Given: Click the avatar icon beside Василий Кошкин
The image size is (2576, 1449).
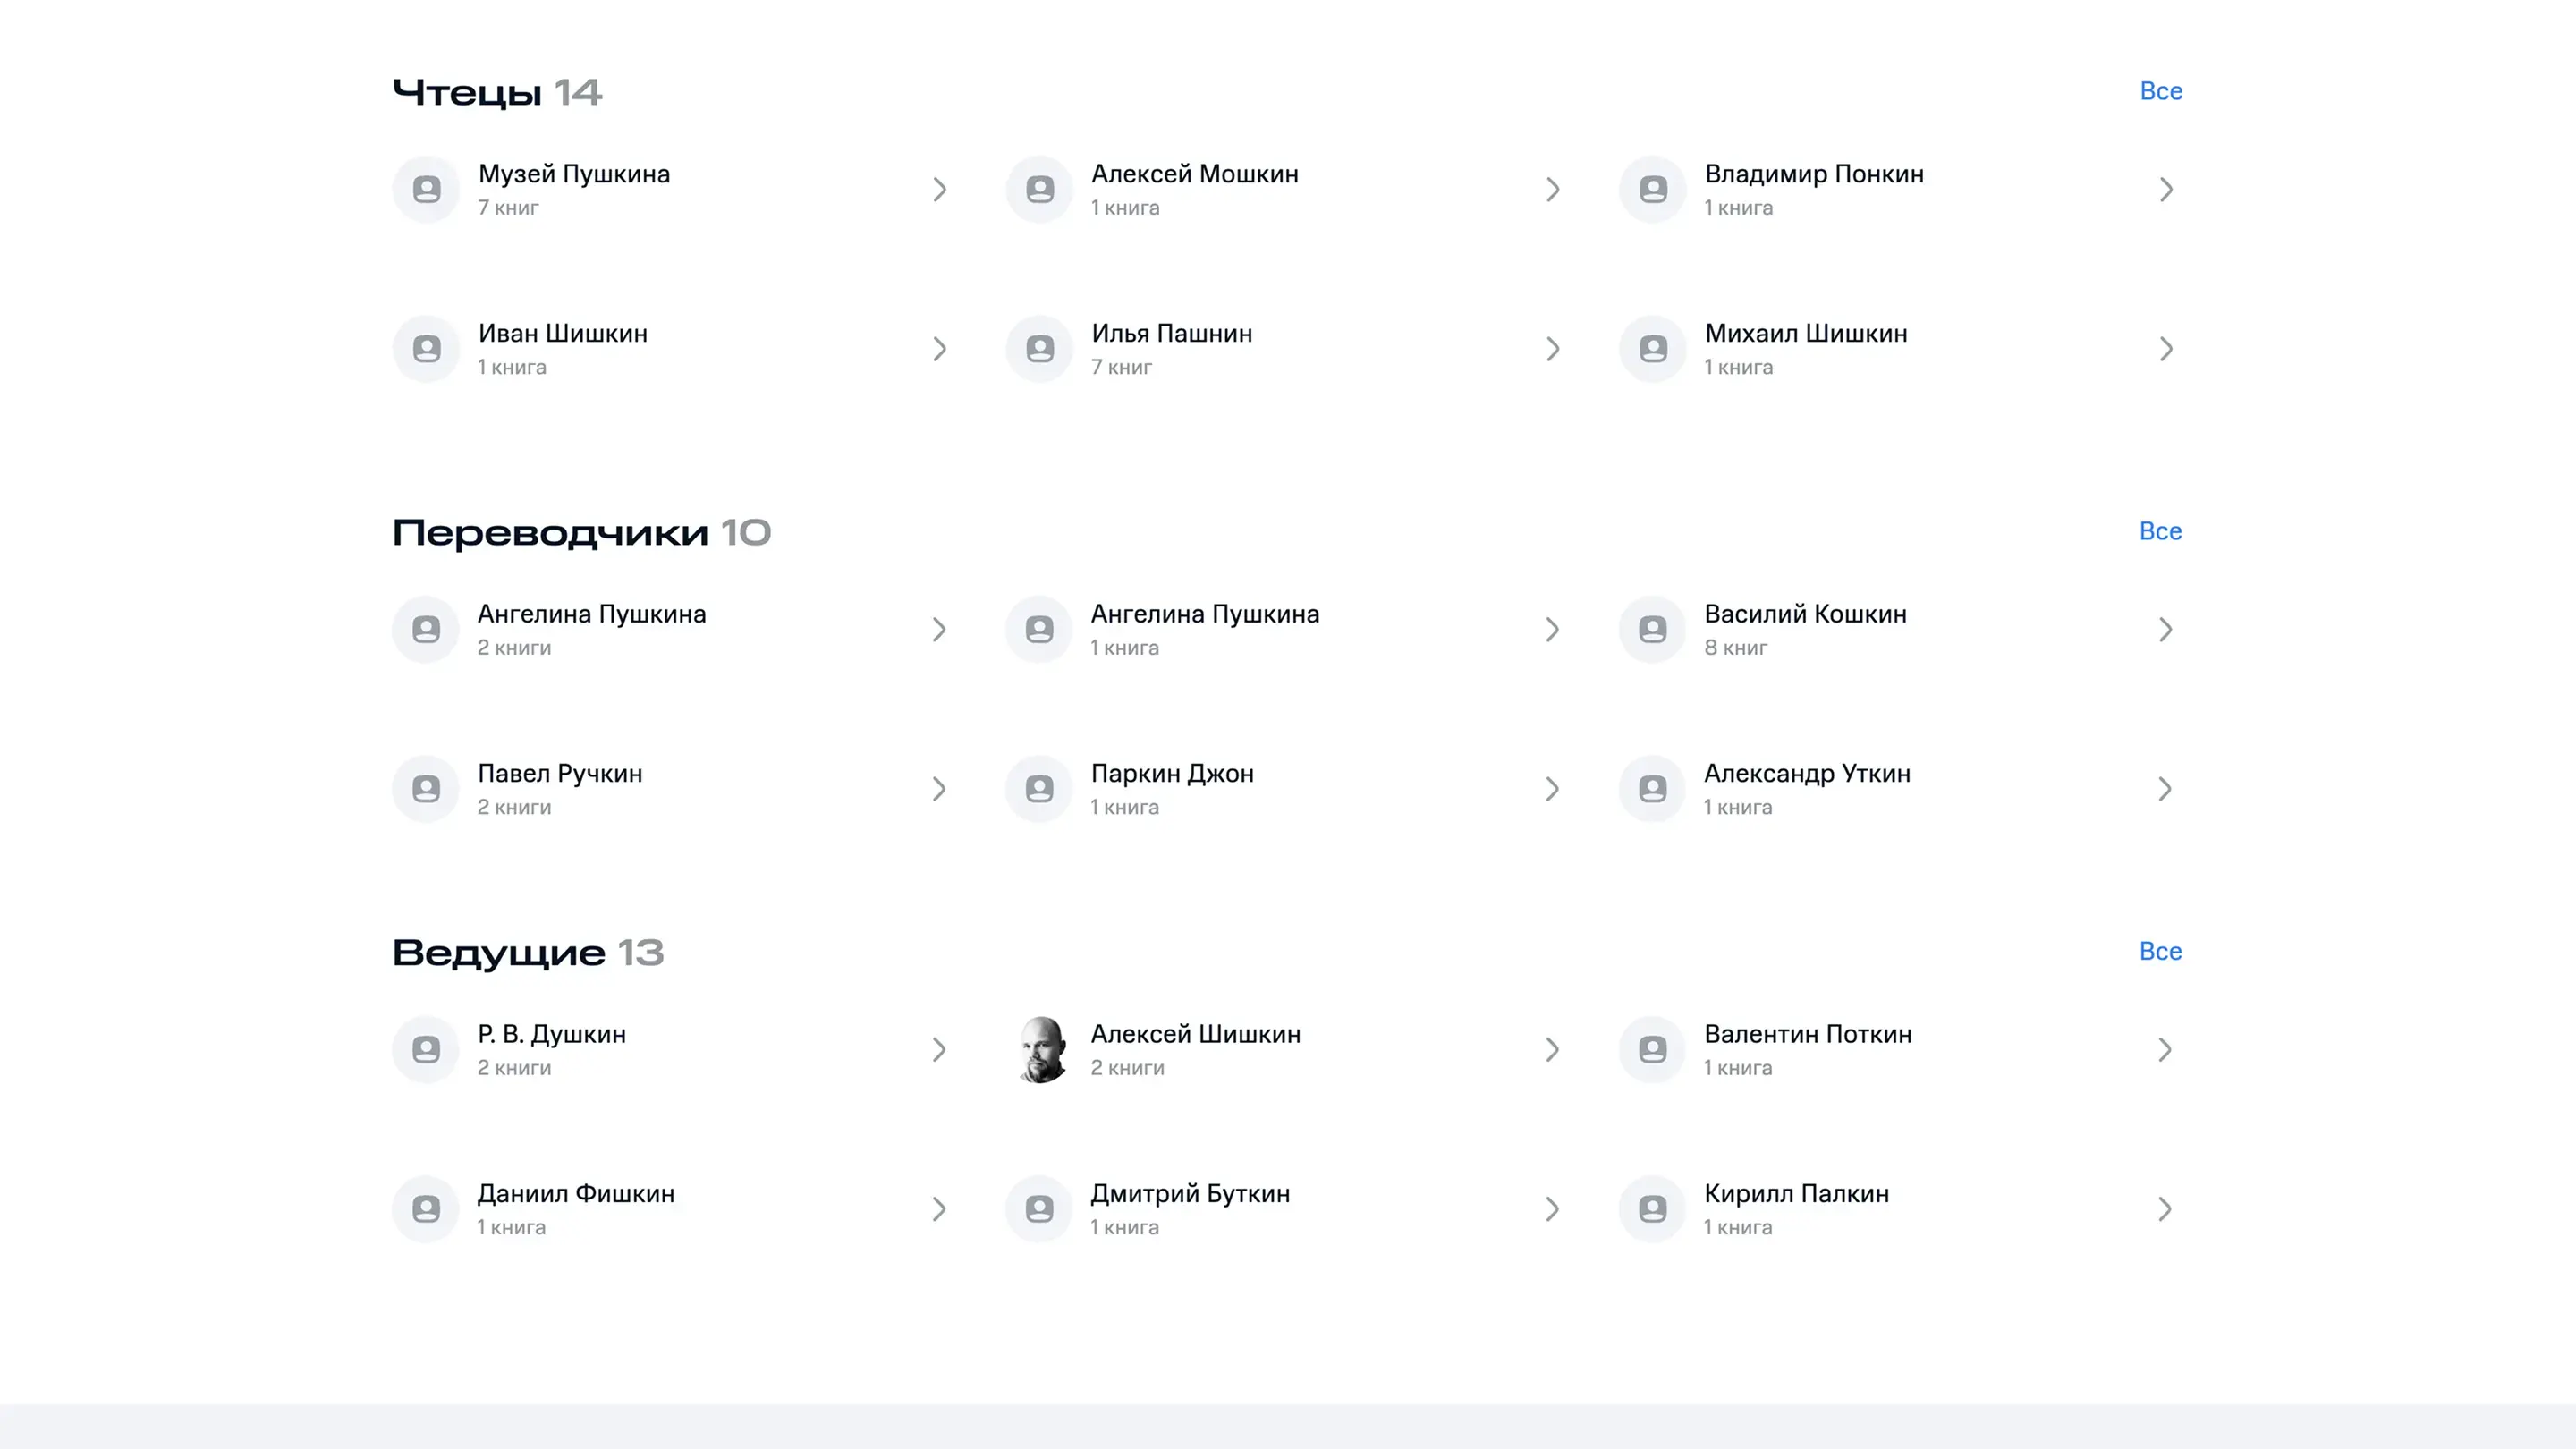Looking at the screenshot, I should point(1653,629).
